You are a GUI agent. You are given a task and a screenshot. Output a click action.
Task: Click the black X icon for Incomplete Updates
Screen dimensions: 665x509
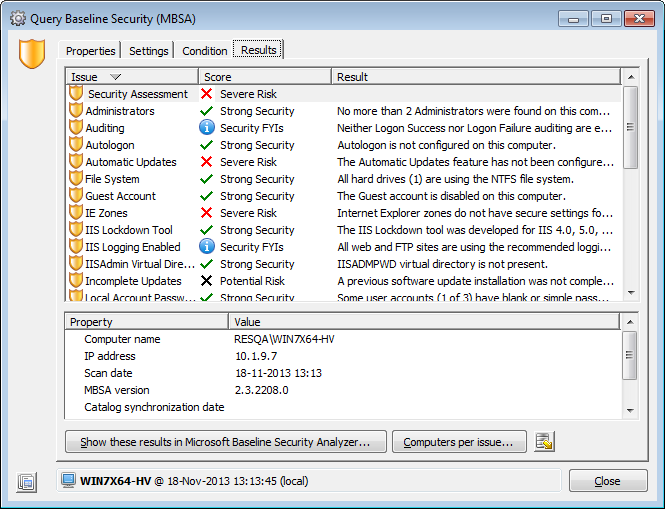(207, 280)
